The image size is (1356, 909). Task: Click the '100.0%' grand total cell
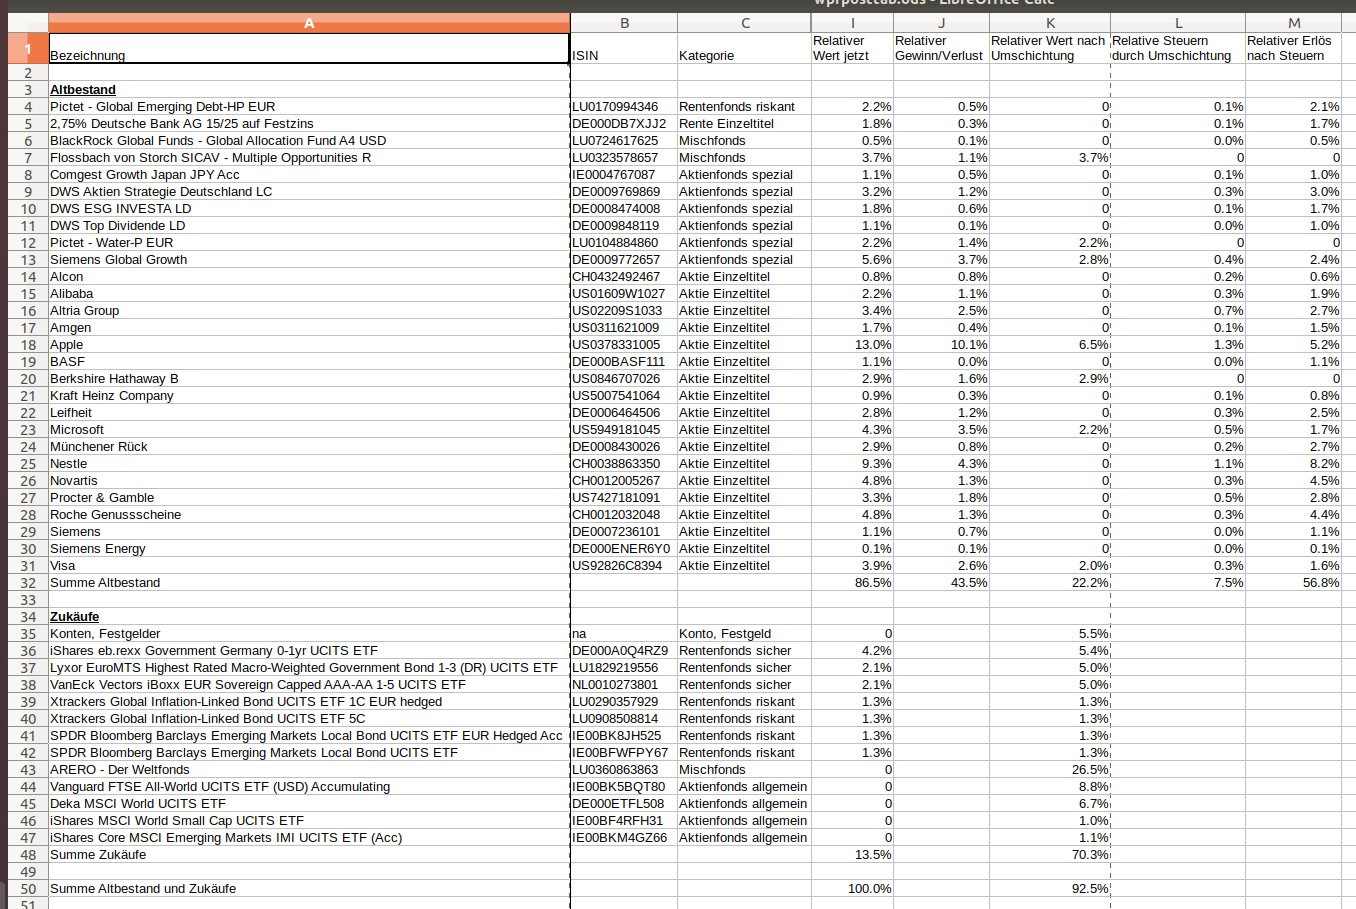coord(852,889)
